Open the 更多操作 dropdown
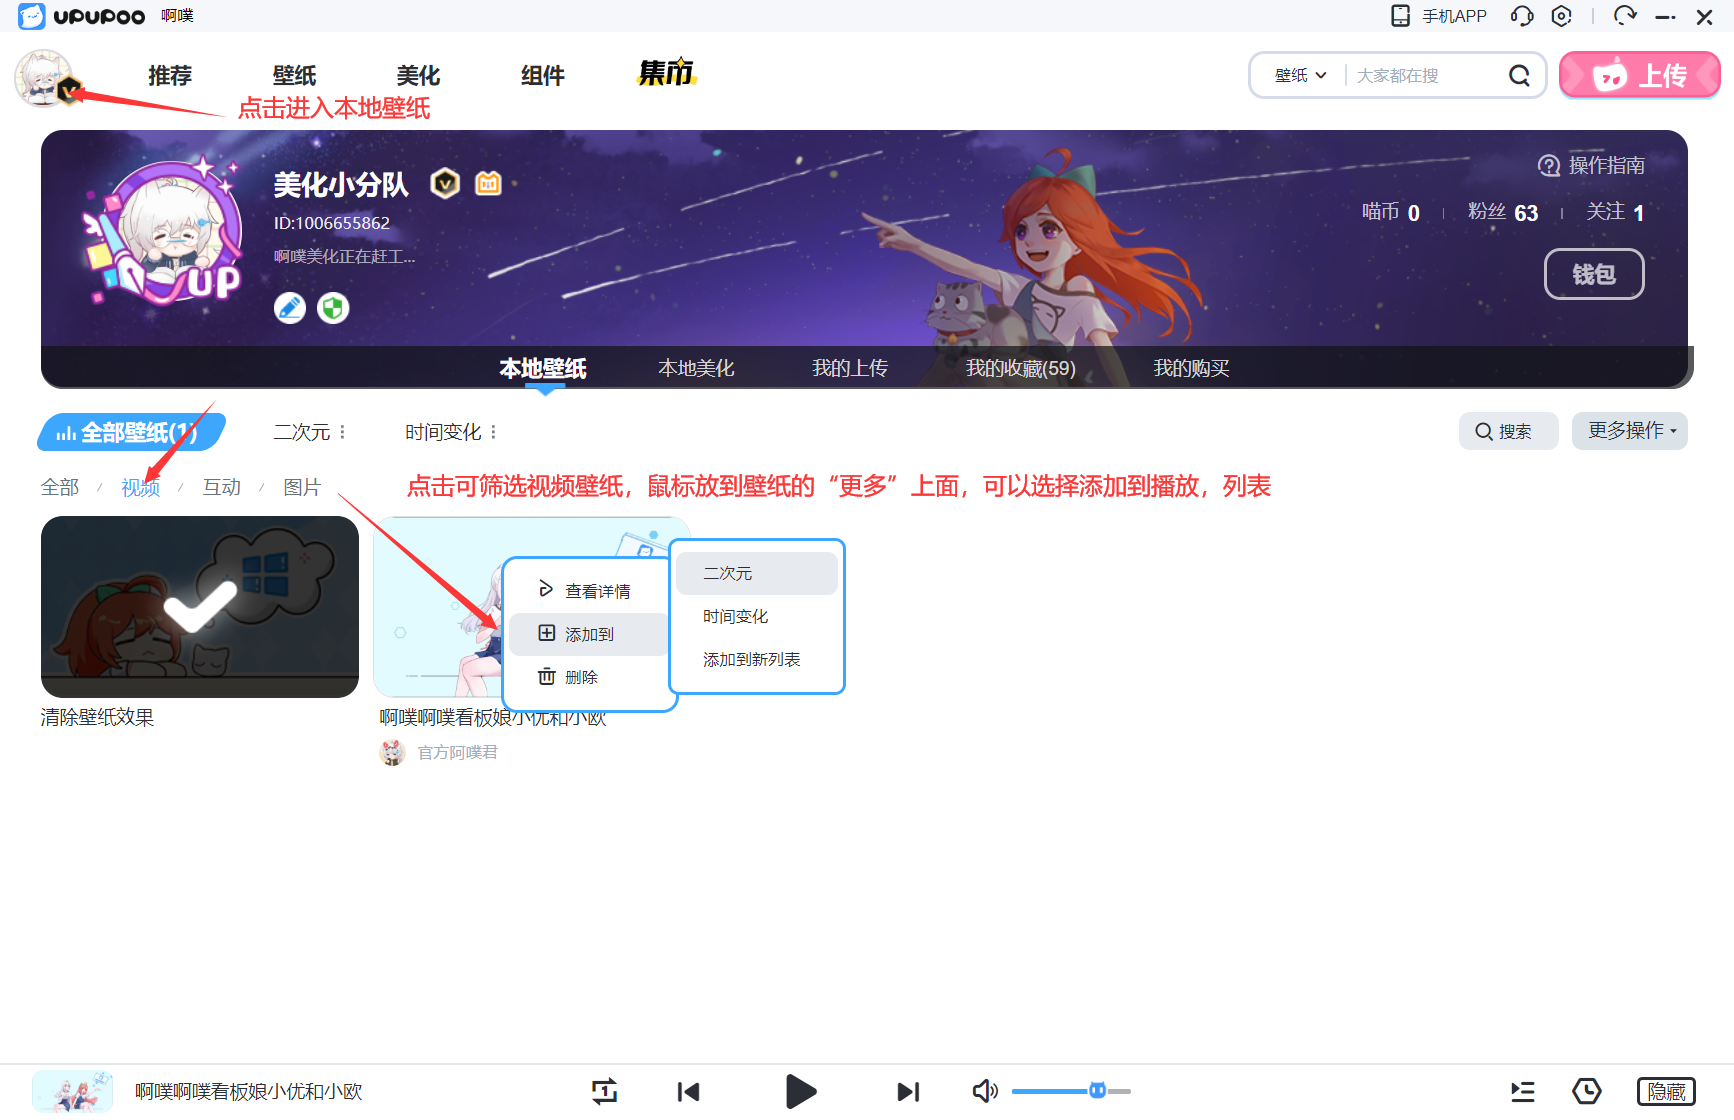The image size is (1734, 1120). 1629,431
